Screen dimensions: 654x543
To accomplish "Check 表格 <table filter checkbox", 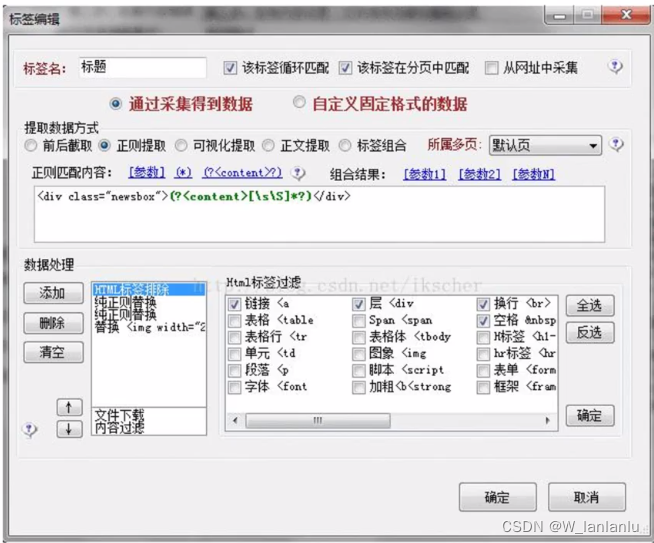I will coord(234,321).
